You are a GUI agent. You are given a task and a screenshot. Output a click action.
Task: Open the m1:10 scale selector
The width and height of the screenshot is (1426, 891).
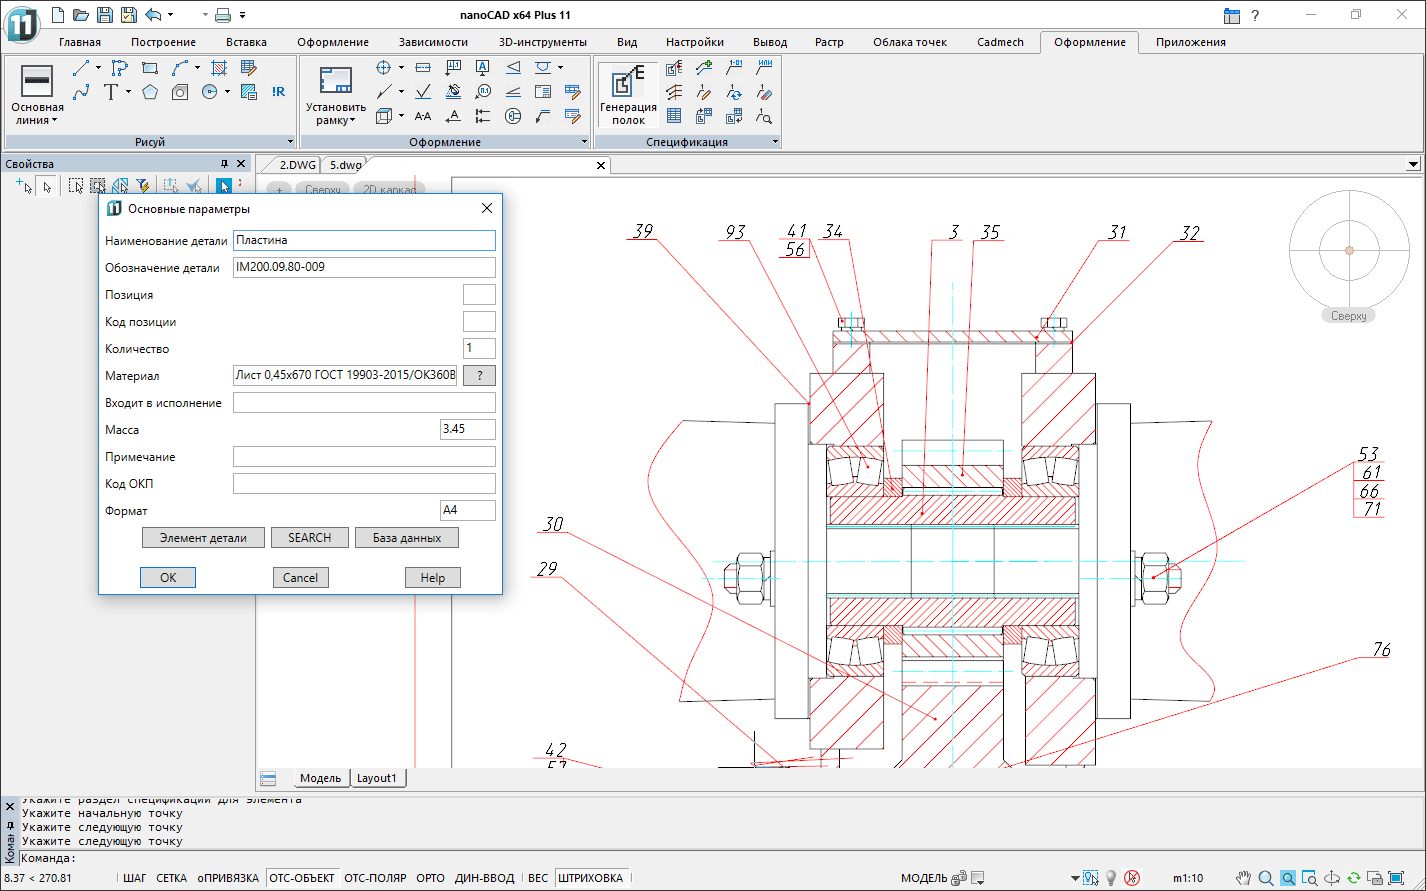click(1187, 878)
